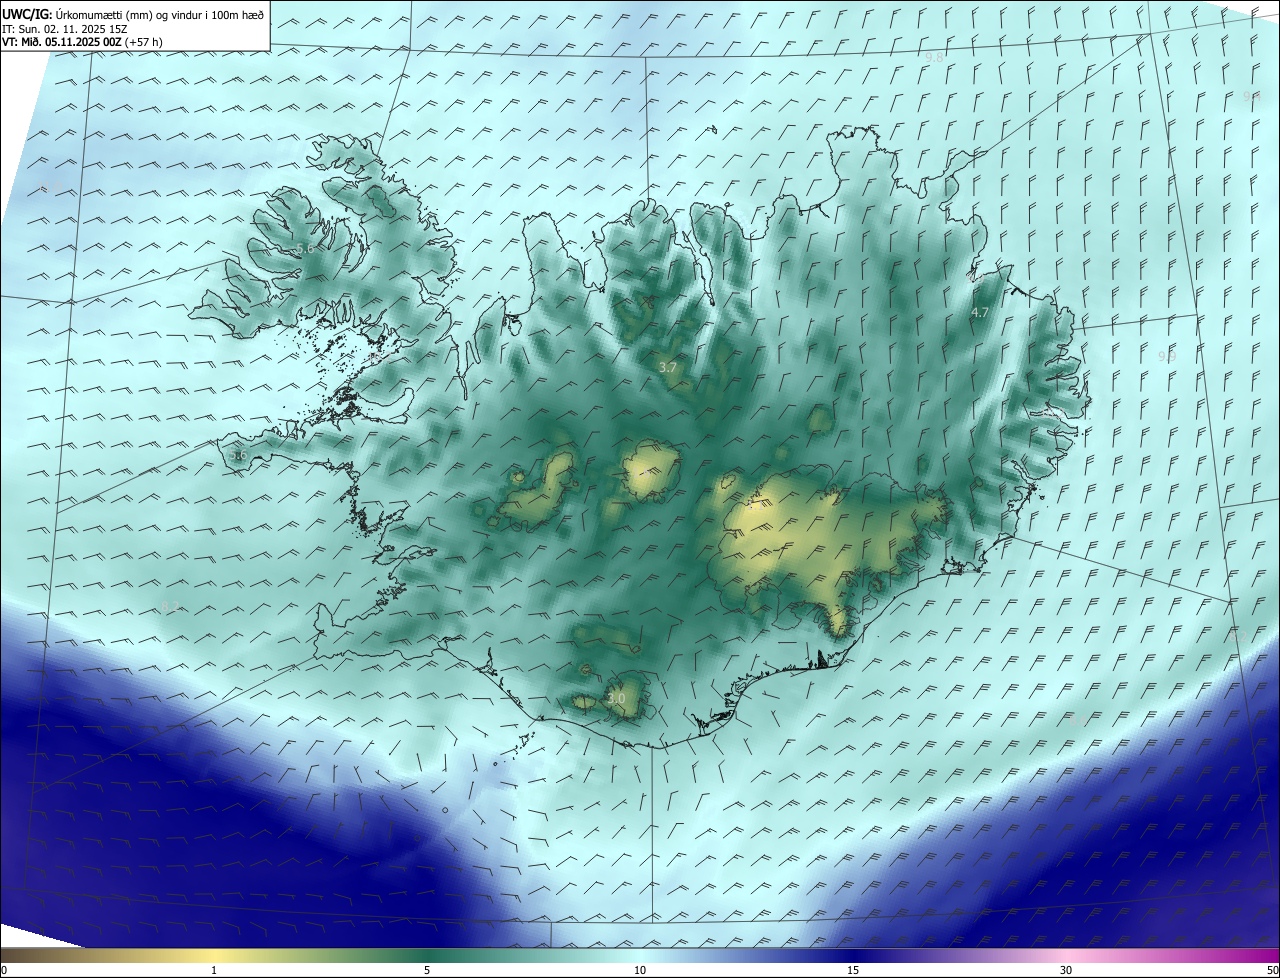Click the "UWC/IG" label in the title box

(x=27, y=13)
